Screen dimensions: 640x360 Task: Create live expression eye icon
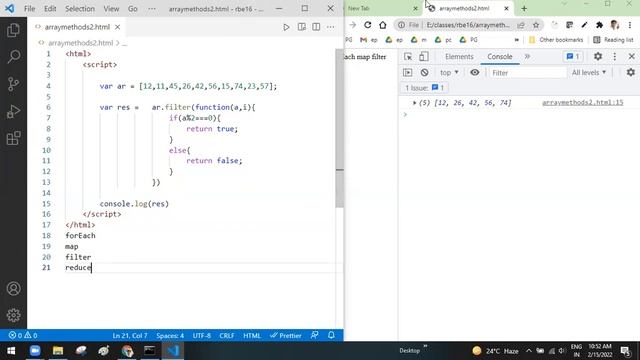point(475,73)
